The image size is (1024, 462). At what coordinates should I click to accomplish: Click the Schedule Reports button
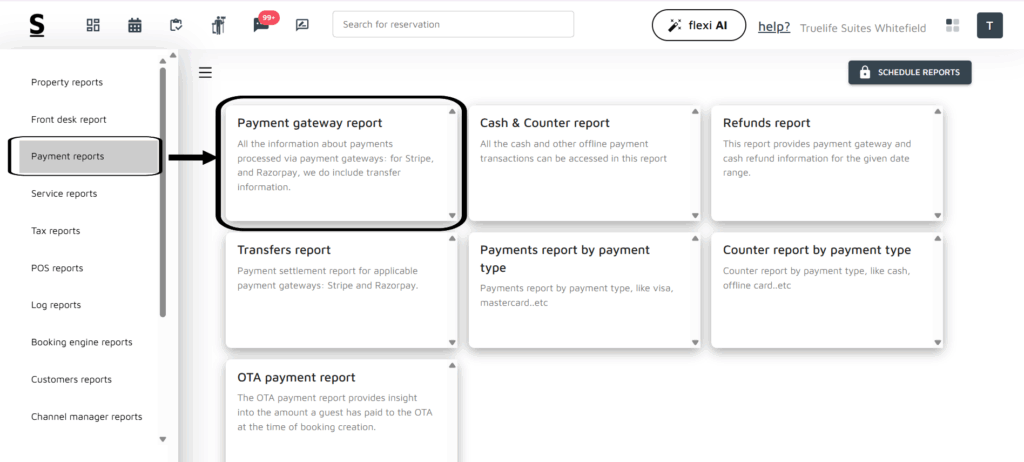909,73
